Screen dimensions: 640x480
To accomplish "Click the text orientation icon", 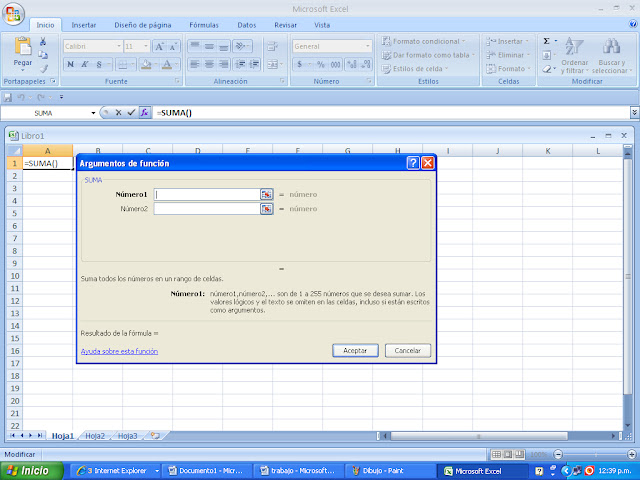I will [241, 46].
